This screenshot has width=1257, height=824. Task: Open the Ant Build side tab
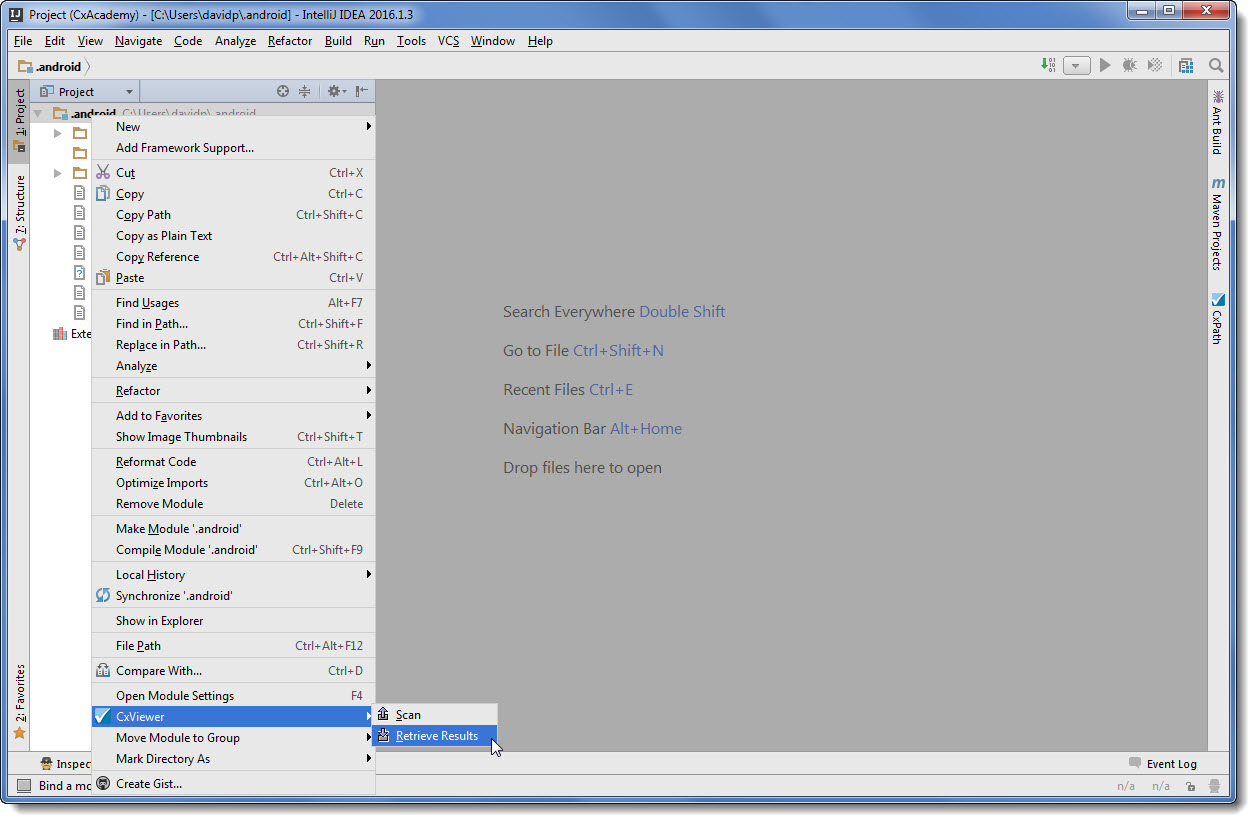[x=1217, y=122]
